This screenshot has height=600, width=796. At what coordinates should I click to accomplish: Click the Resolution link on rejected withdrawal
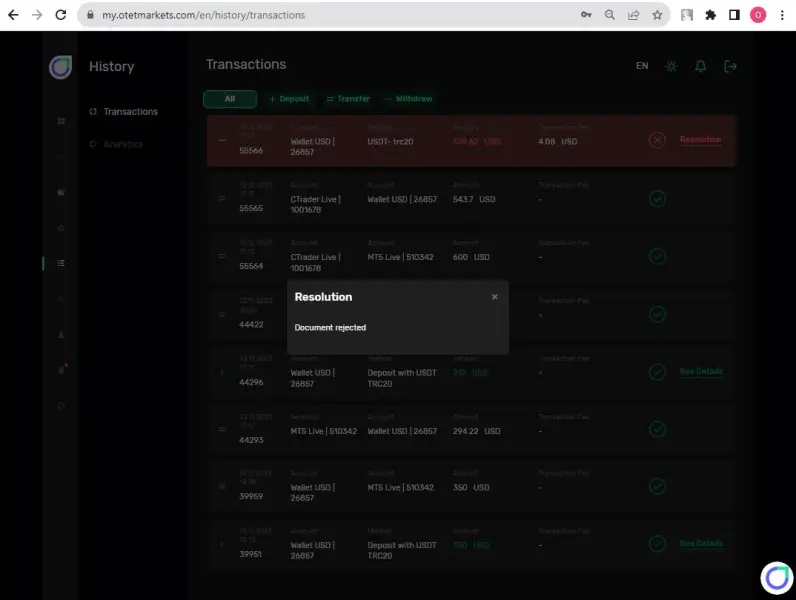[x=701, y=140]
